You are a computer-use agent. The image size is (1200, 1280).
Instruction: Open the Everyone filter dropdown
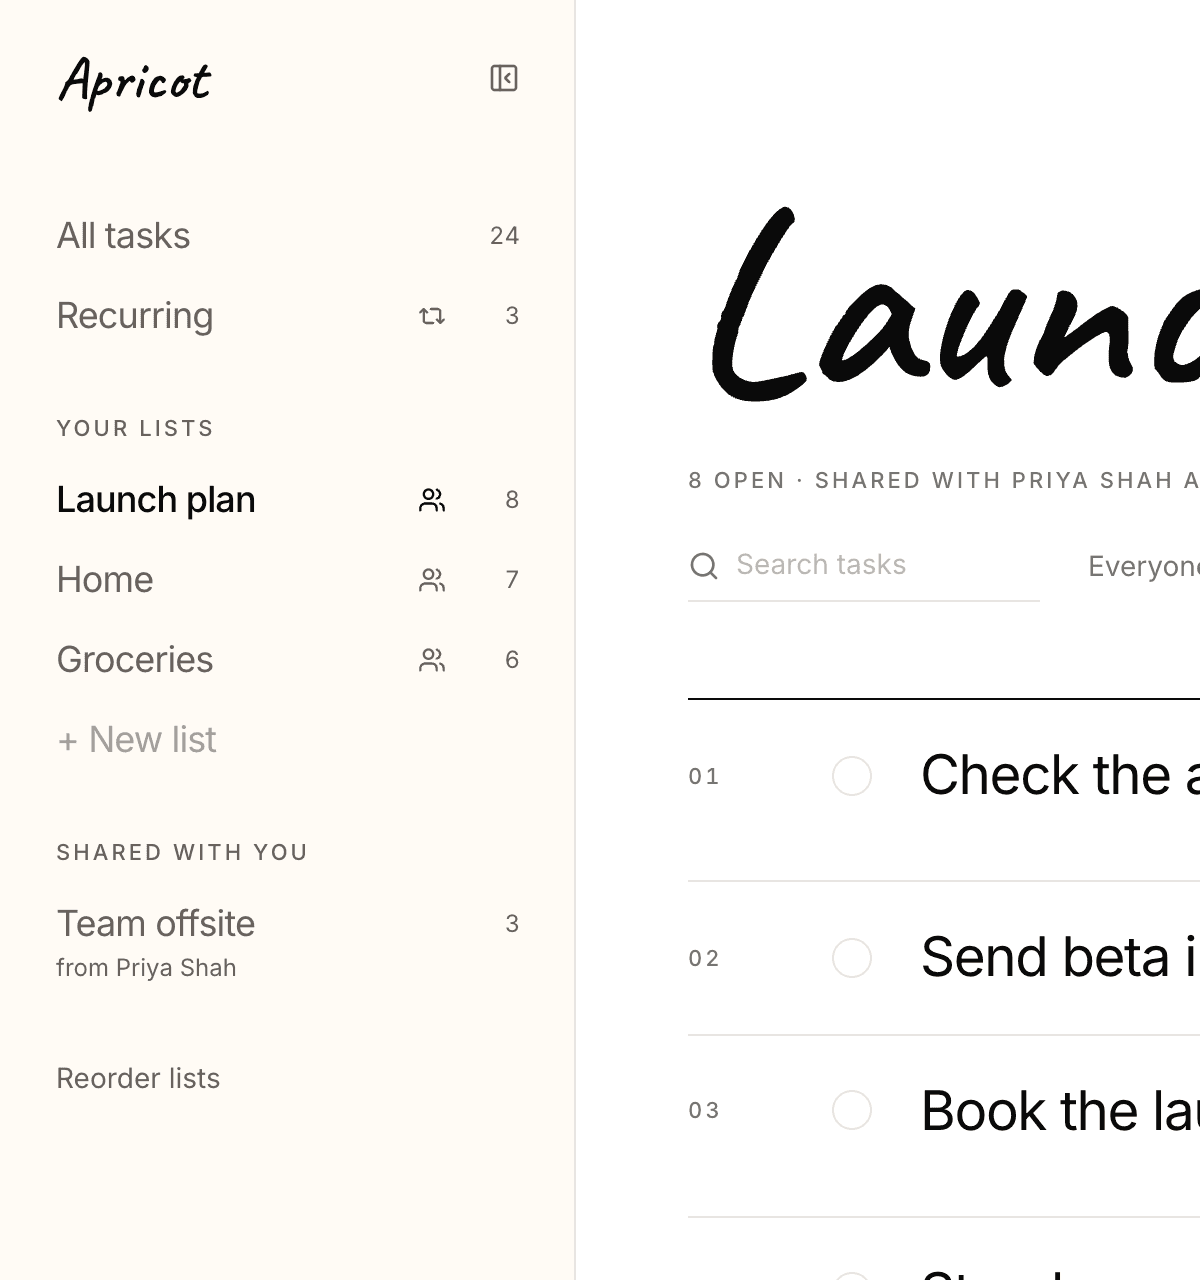(x=1144, y=566)
